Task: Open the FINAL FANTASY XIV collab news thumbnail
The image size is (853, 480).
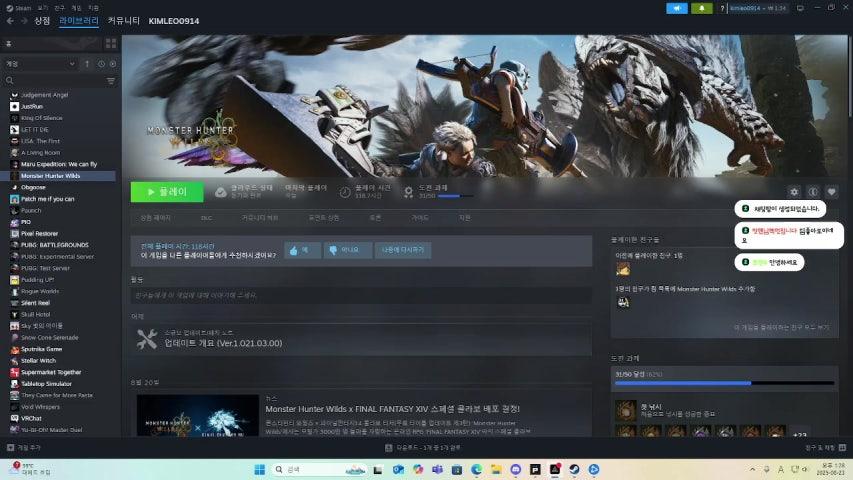Action: pos(197,416)
